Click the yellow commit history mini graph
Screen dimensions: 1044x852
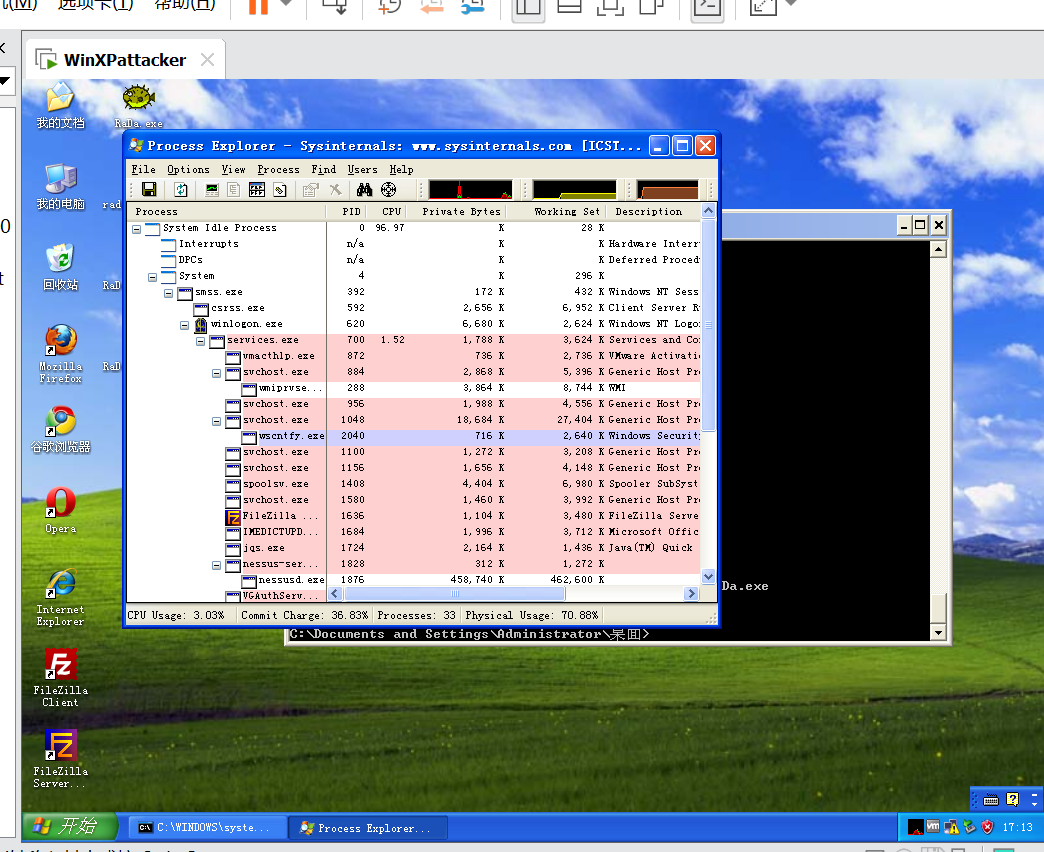tap(575, 190)
